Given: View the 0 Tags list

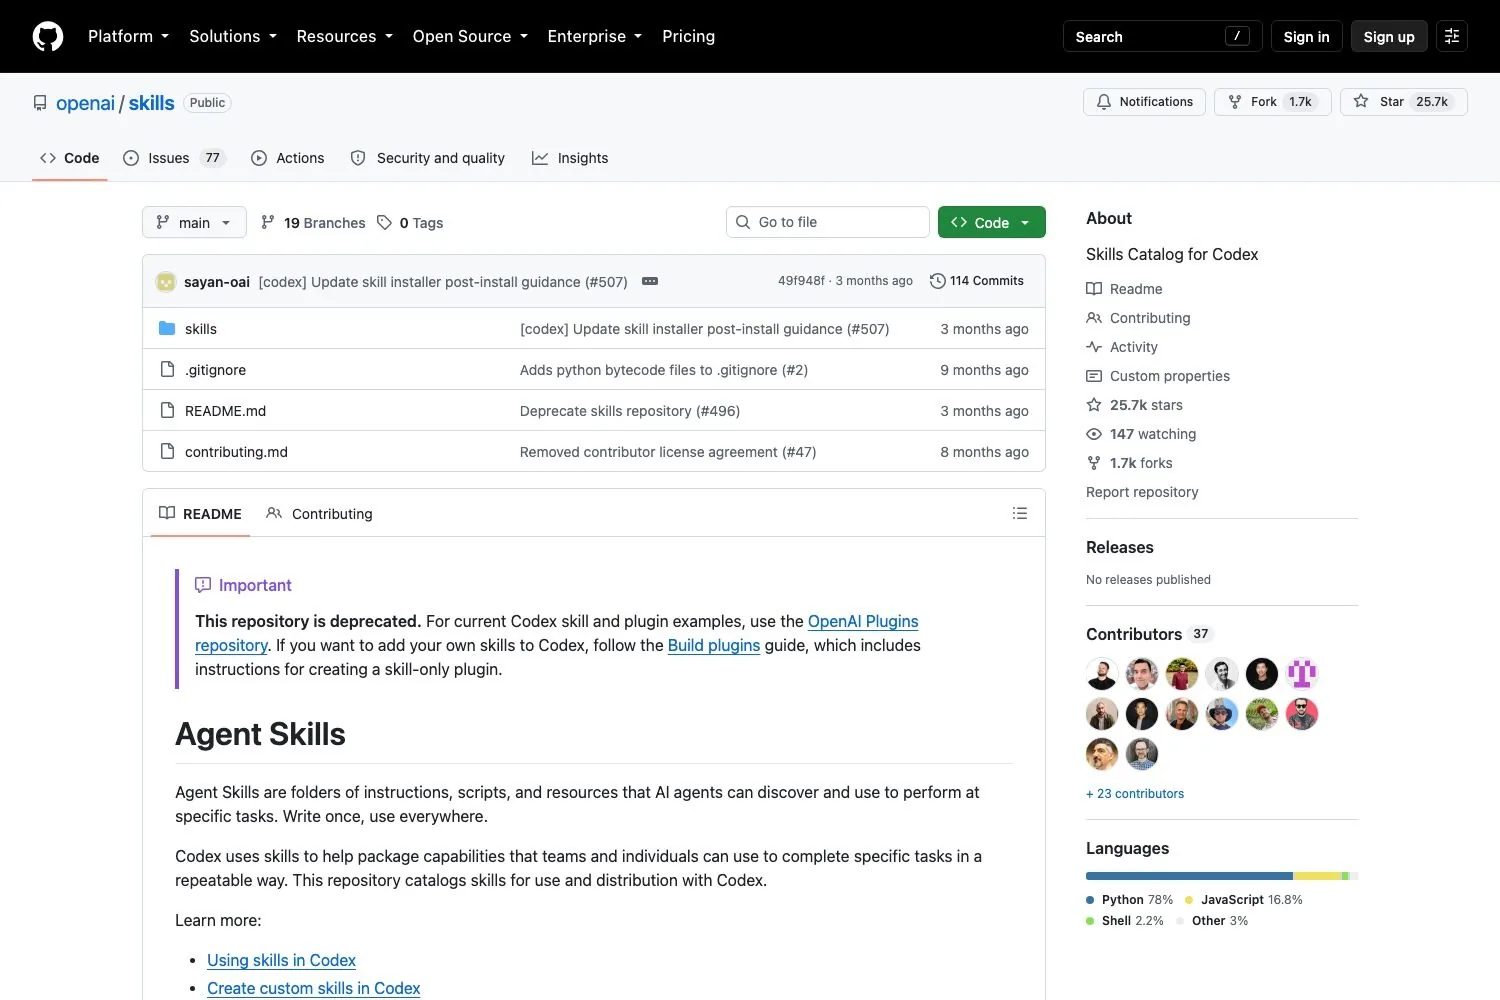Looking at the screenshot, I should point(411,223).
